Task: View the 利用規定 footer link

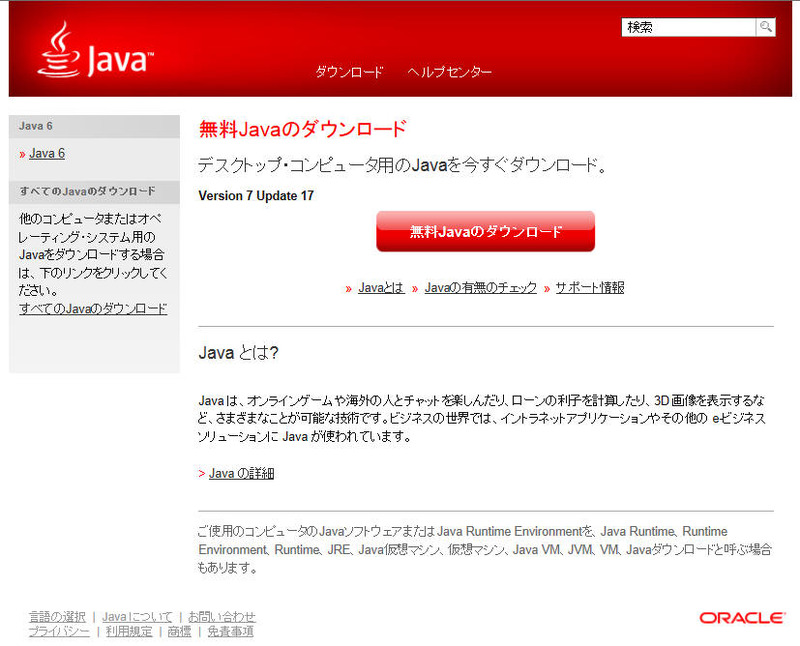Action: 129,631
